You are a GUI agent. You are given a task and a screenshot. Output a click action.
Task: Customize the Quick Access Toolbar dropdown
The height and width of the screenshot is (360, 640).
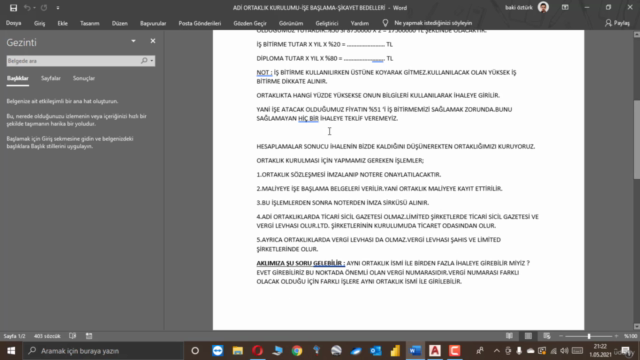click(58, 8)
